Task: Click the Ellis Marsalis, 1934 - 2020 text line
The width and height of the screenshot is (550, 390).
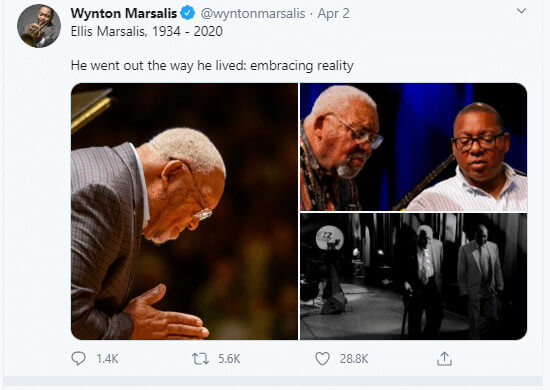Action: (147, 31)
